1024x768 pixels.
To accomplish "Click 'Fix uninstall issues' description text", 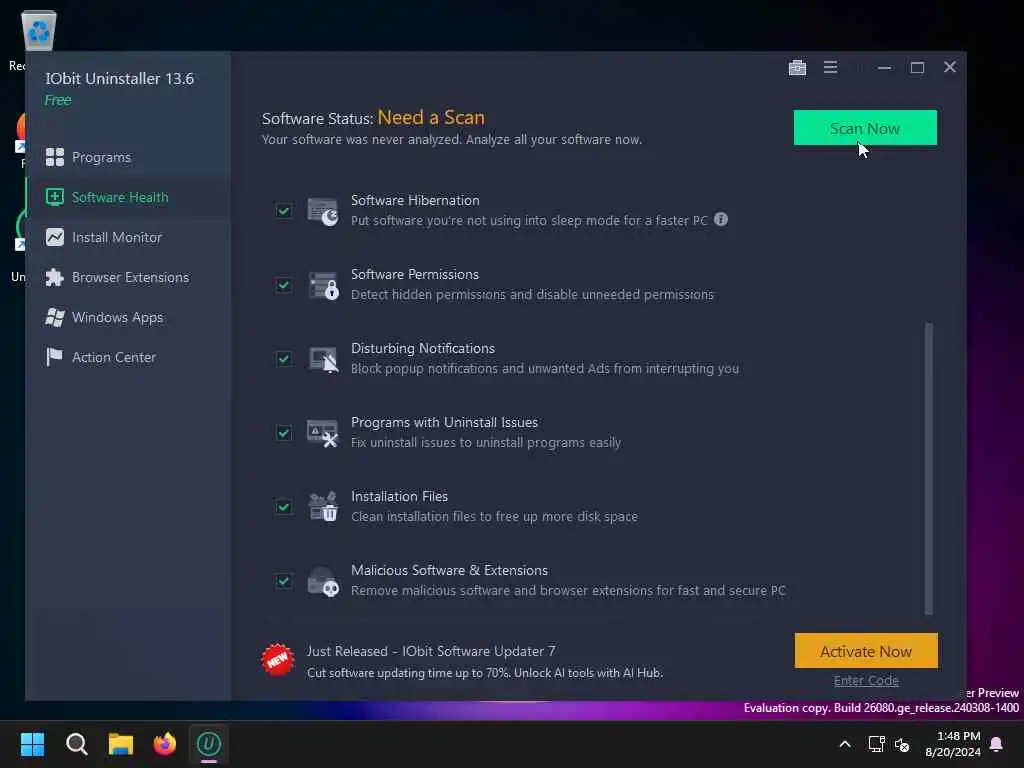I will click(x=486, y=442).
